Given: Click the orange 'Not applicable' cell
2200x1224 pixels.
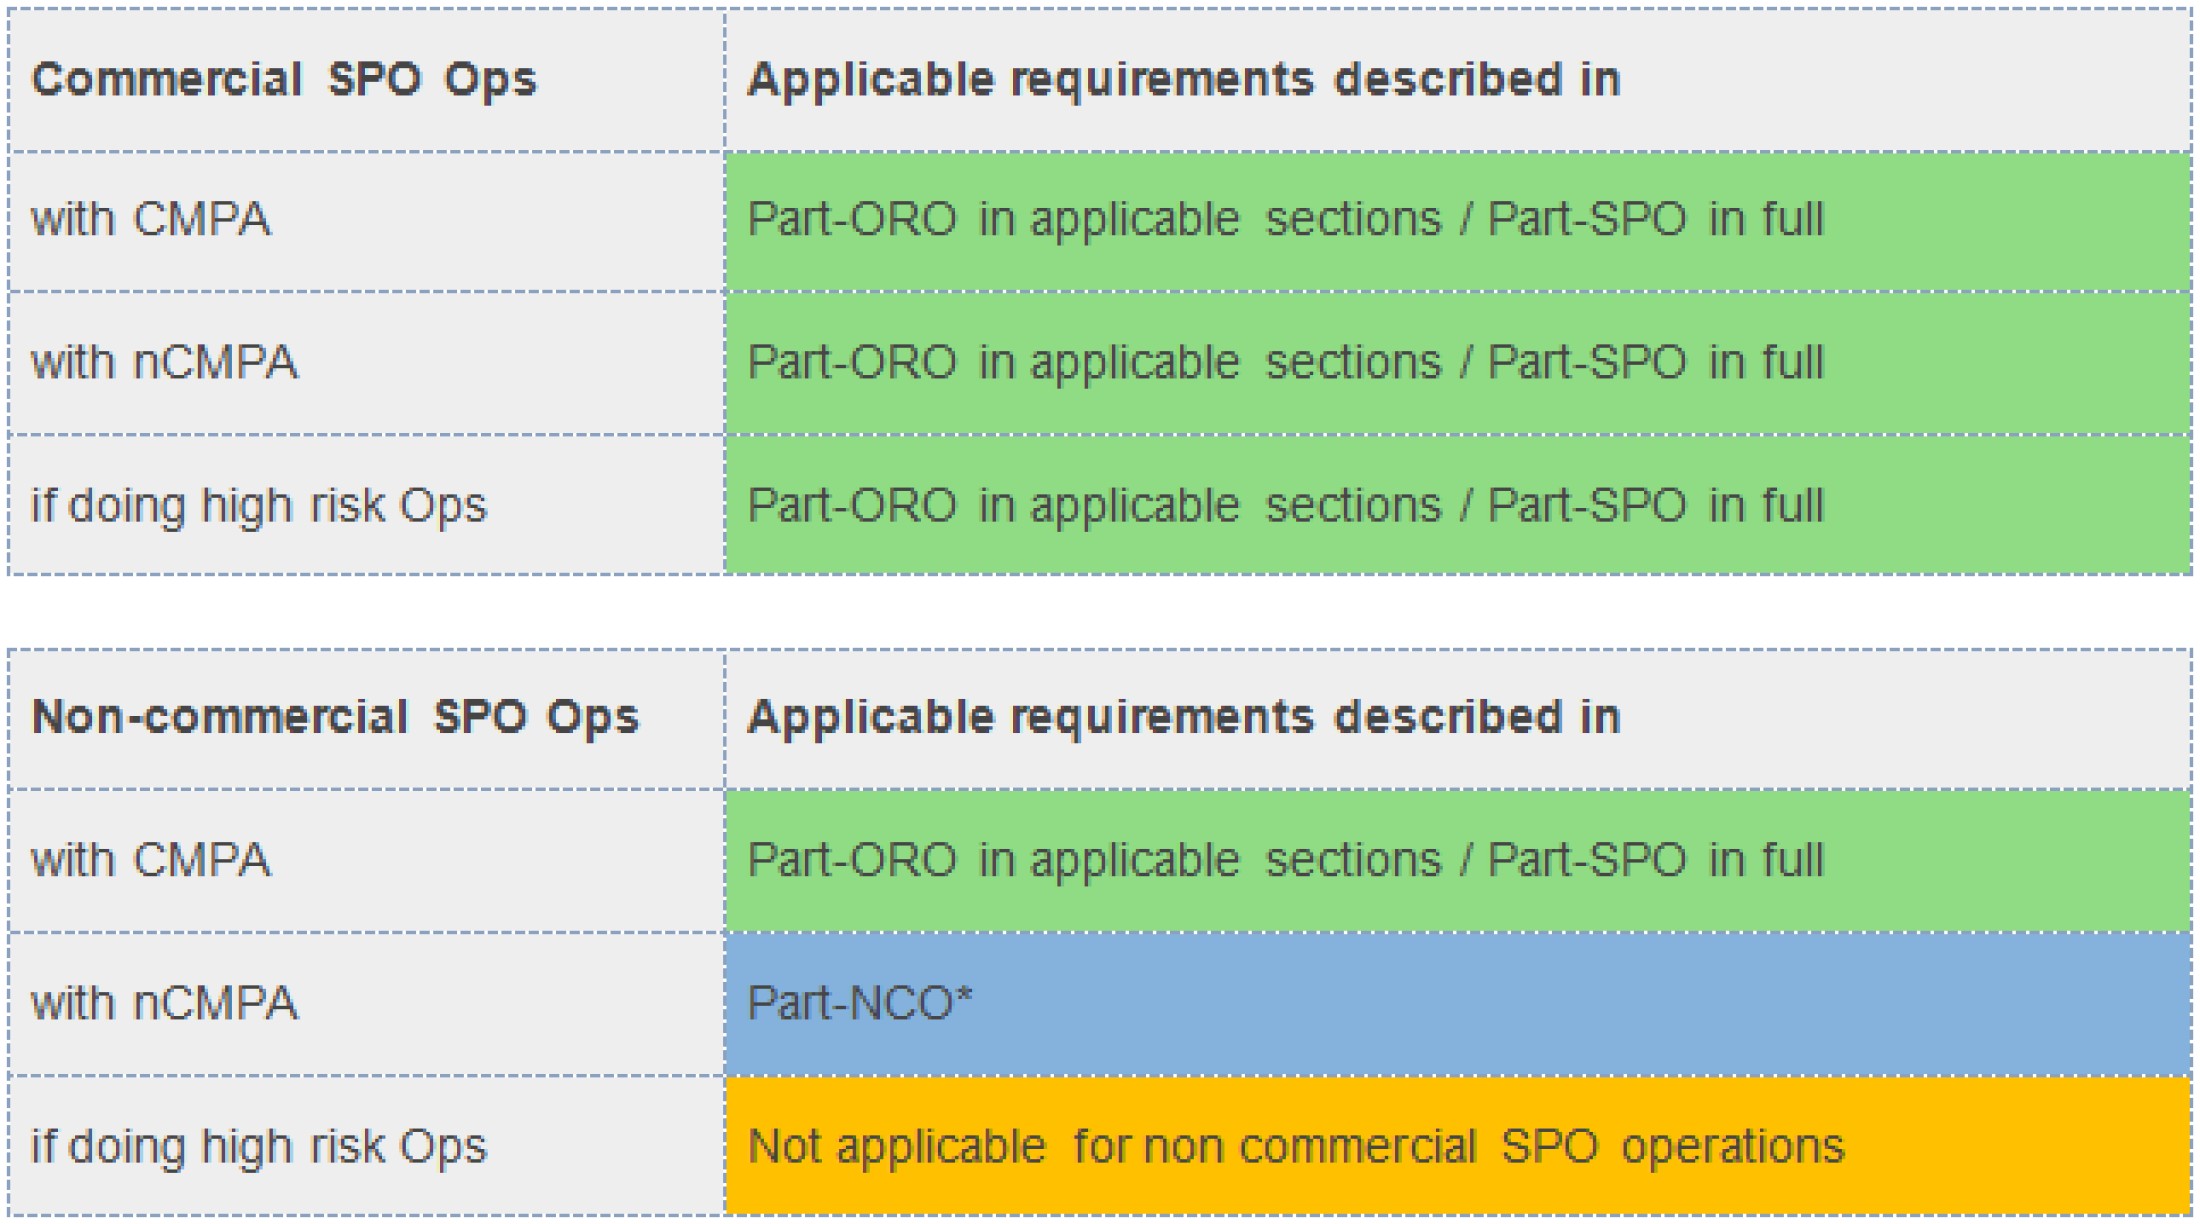Looking at the screenshot, I should [1458, 1146].
